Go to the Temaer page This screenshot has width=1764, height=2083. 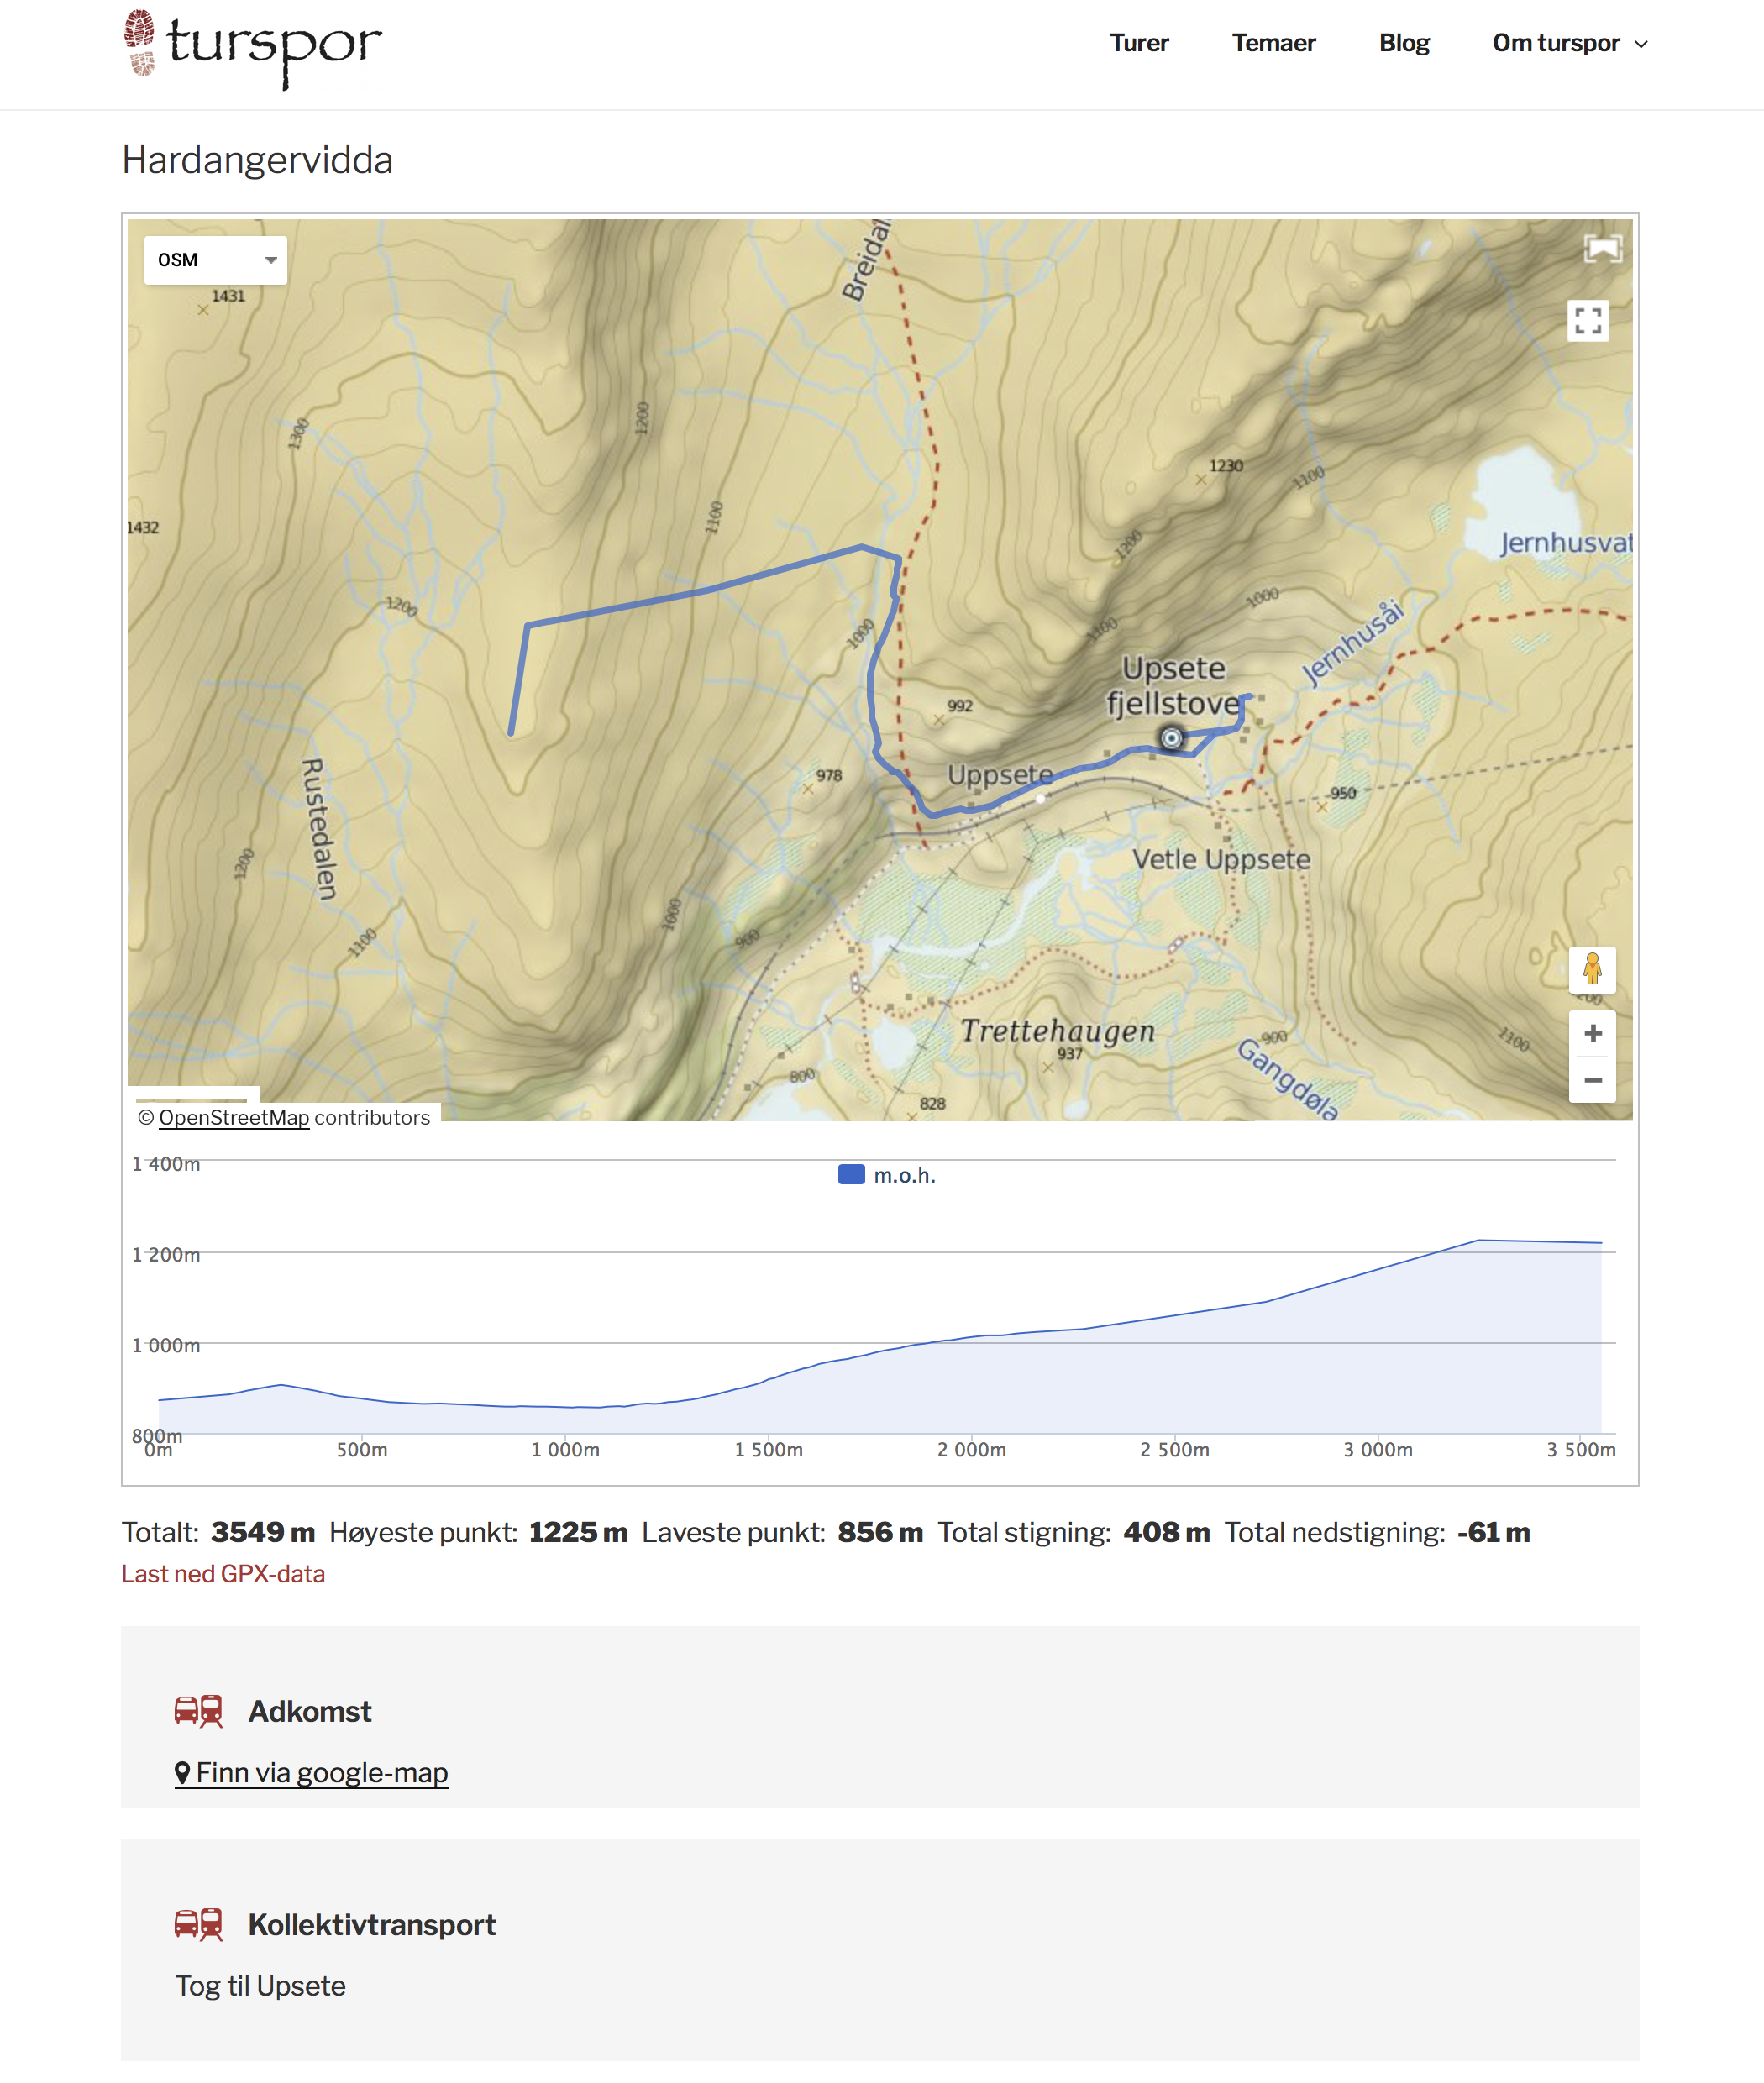1273,43
